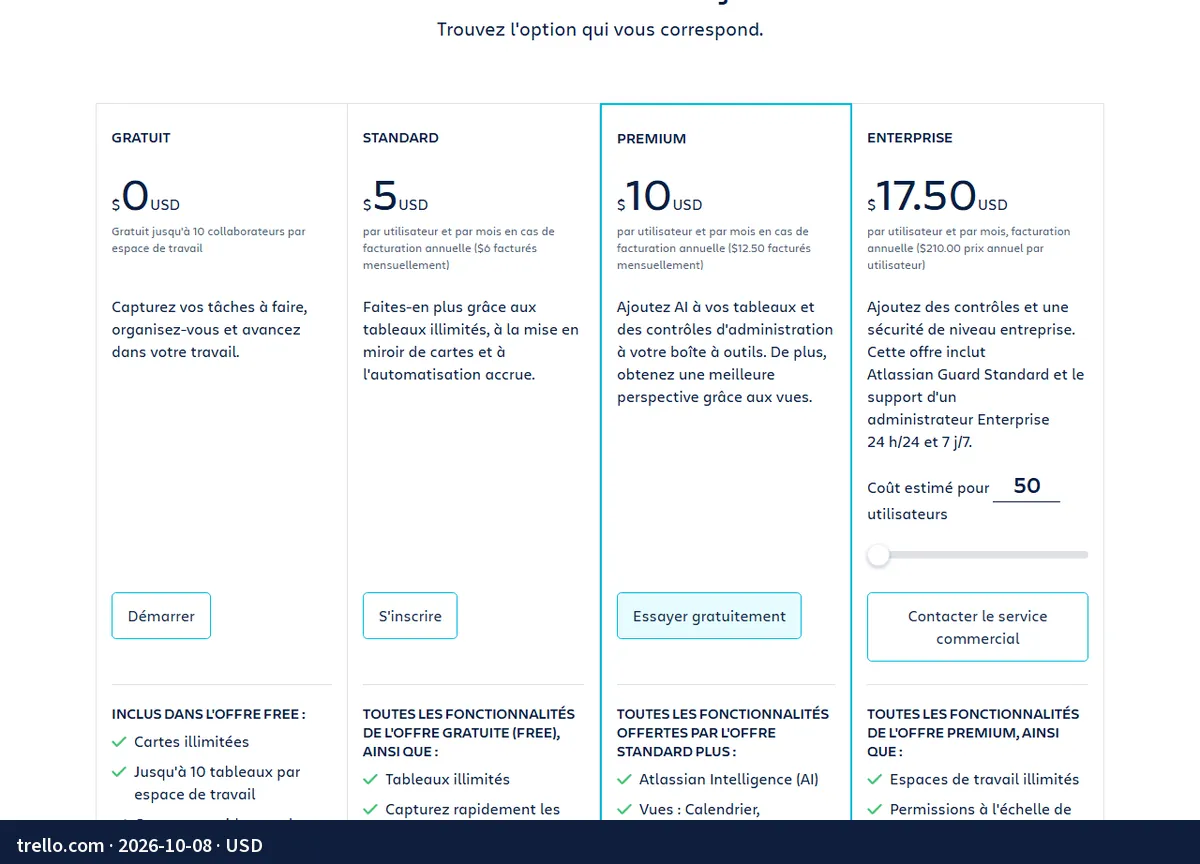Screen dimensions: 1200x864
Task: Click the estimated users field showing 50
Action: (1026, 486)
